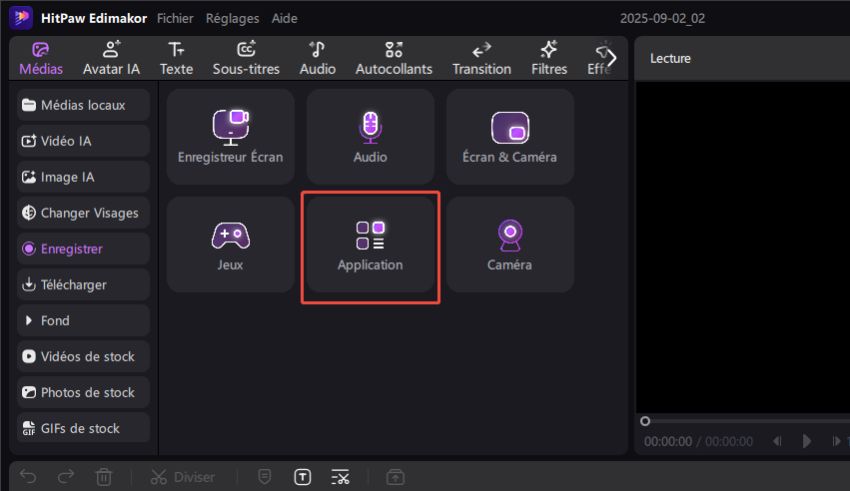Open Télécharger in sidebar

click(83, 285)
